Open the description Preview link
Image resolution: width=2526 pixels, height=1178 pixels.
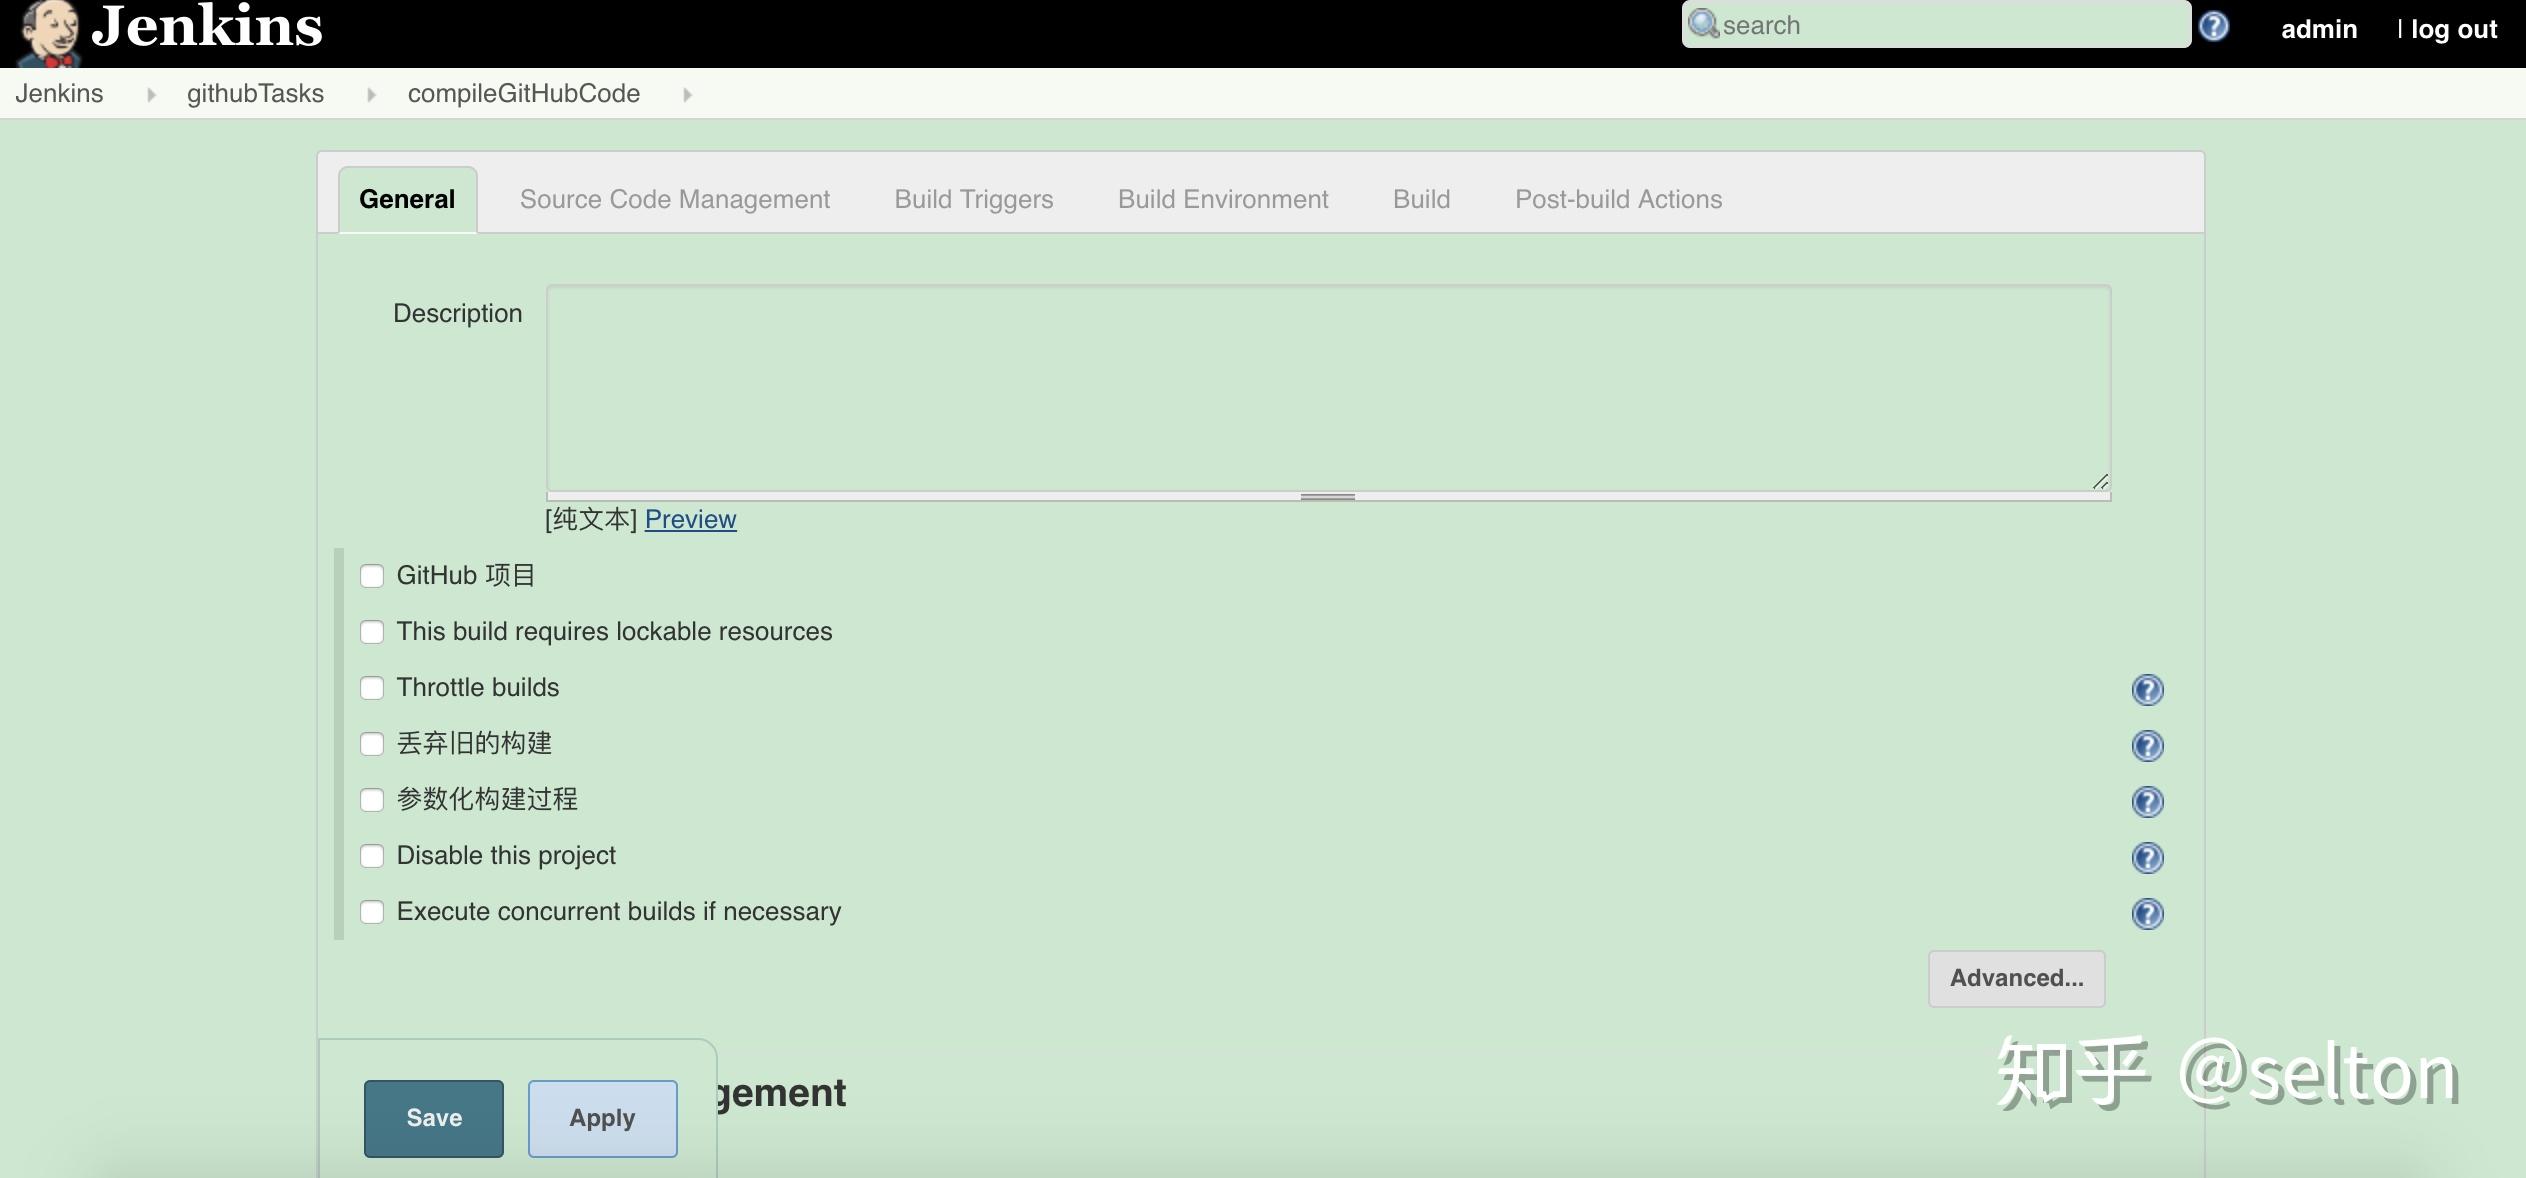689,519
